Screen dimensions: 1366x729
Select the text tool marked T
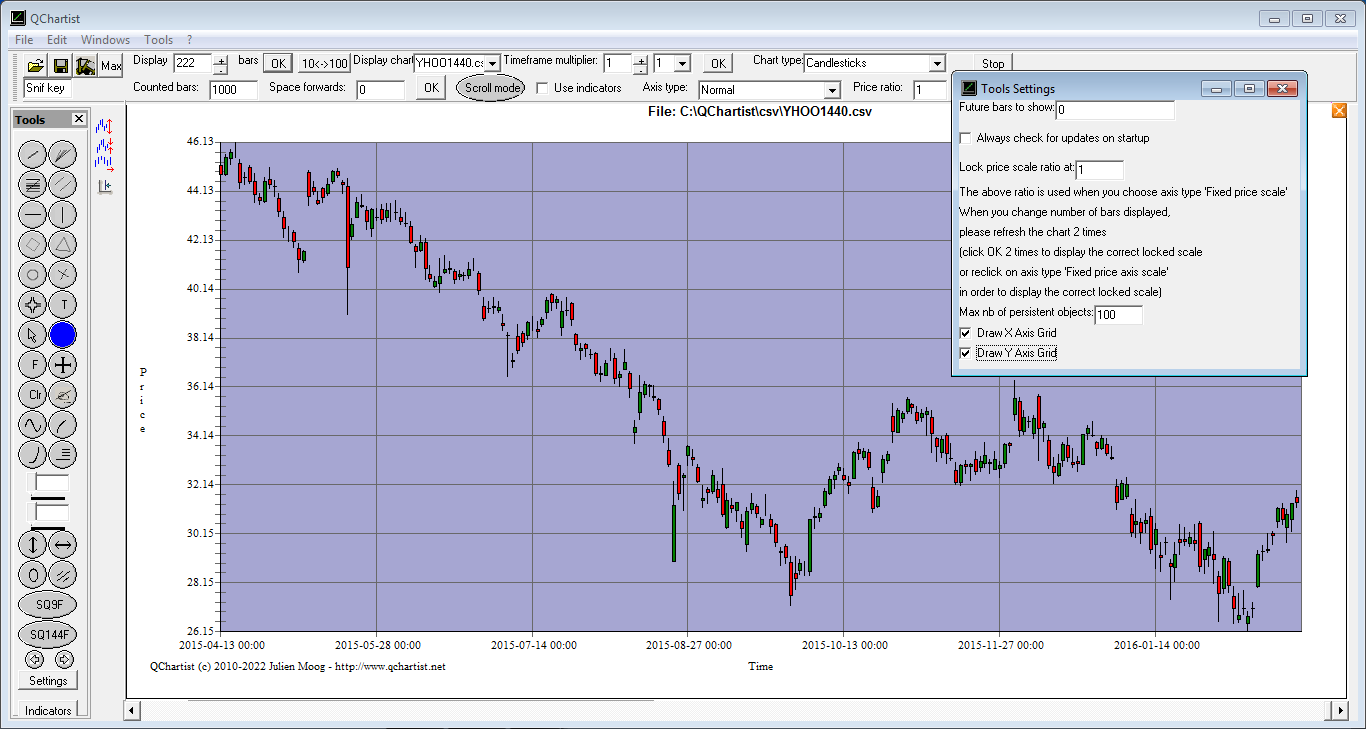pyautogui.click(x=63, y=304)
